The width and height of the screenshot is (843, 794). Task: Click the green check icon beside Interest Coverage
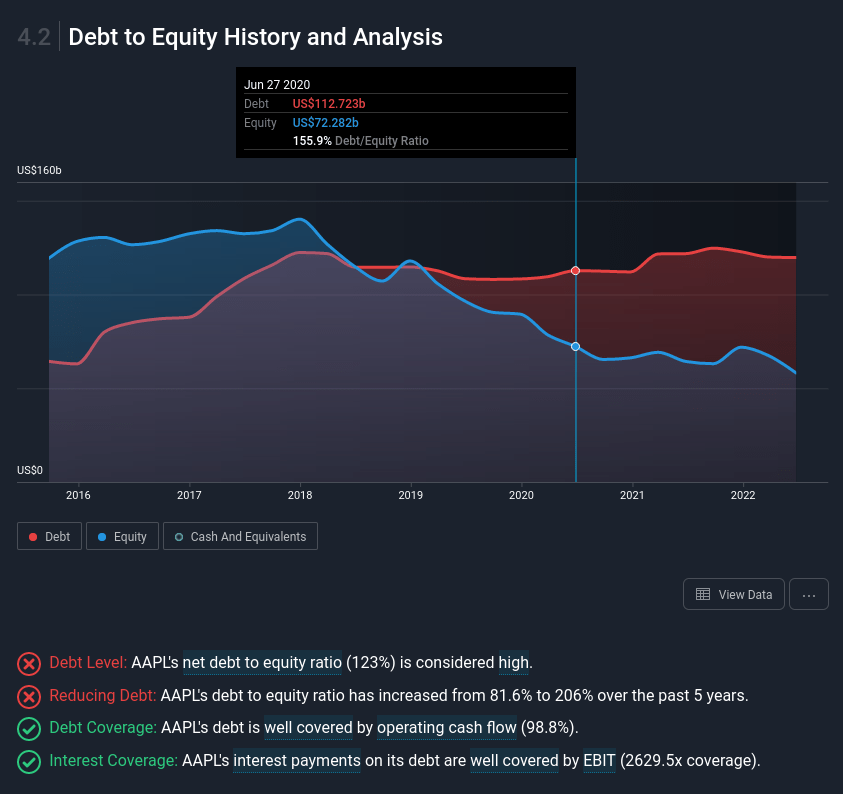point(29,762)
